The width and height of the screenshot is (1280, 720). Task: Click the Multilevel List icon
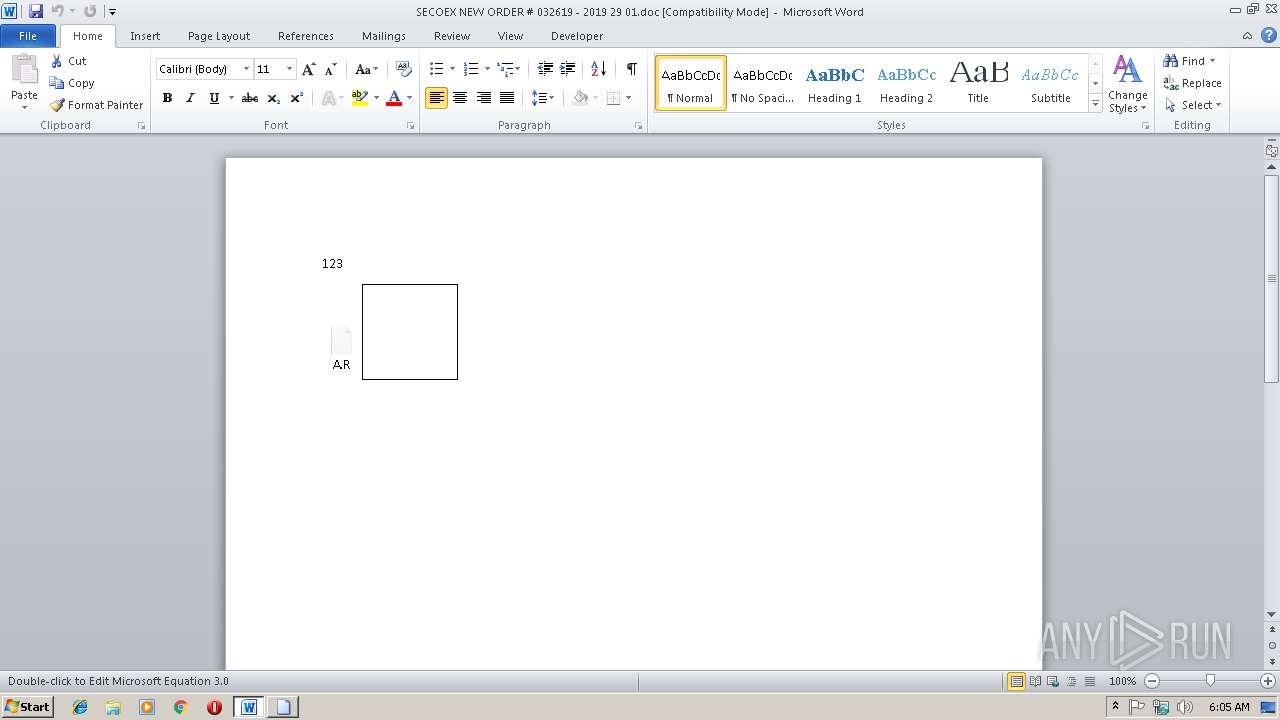[505, 69]
